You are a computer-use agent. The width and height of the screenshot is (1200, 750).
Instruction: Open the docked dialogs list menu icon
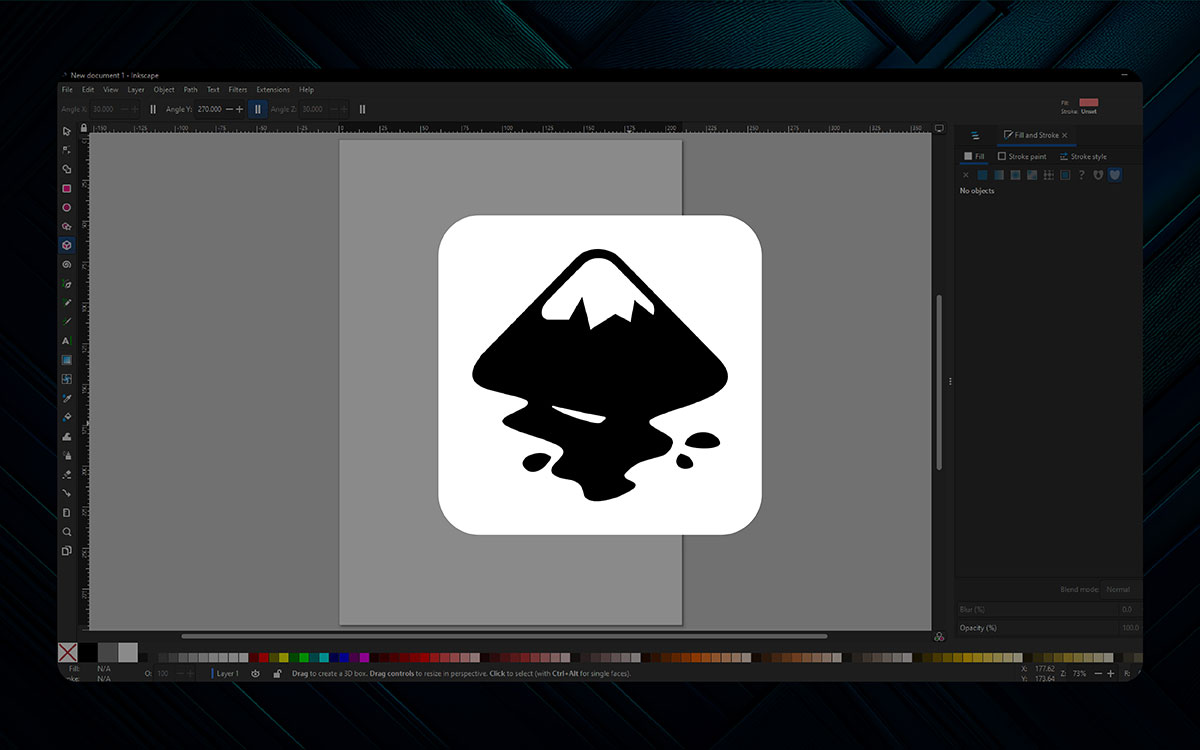click(x=974, y=135)
